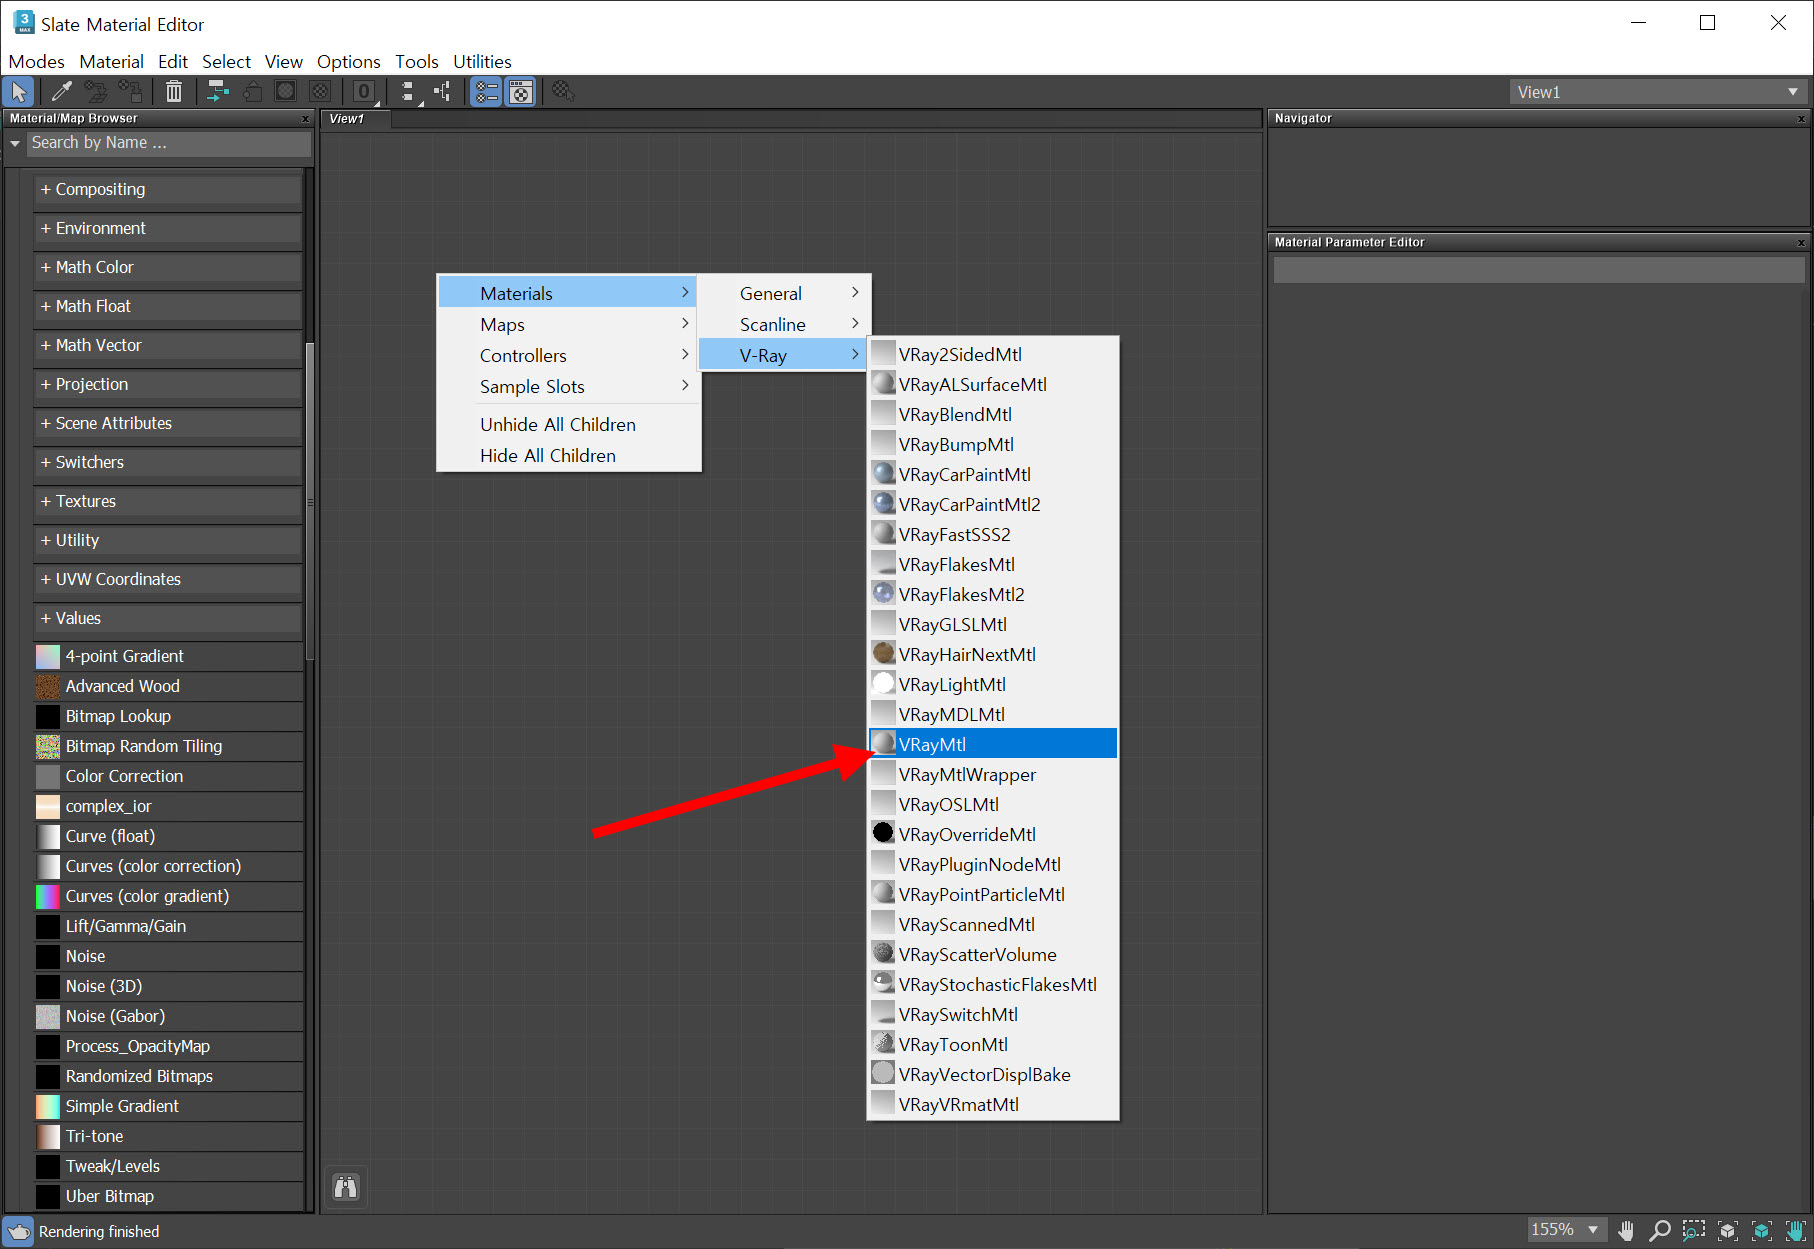The height and width of the screenshot is (1249, 1814).
Task: Select VRayMtl from the V-Ray list
Action: (x=993, y=744)
